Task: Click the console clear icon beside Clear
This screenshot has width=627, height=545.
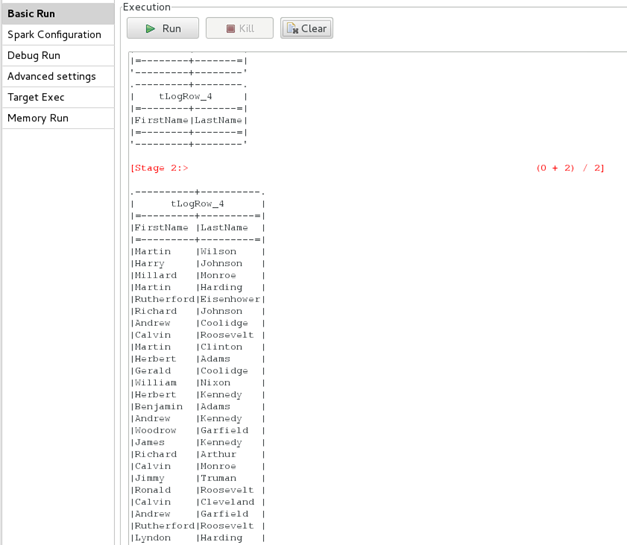Action: pos(292,29)
